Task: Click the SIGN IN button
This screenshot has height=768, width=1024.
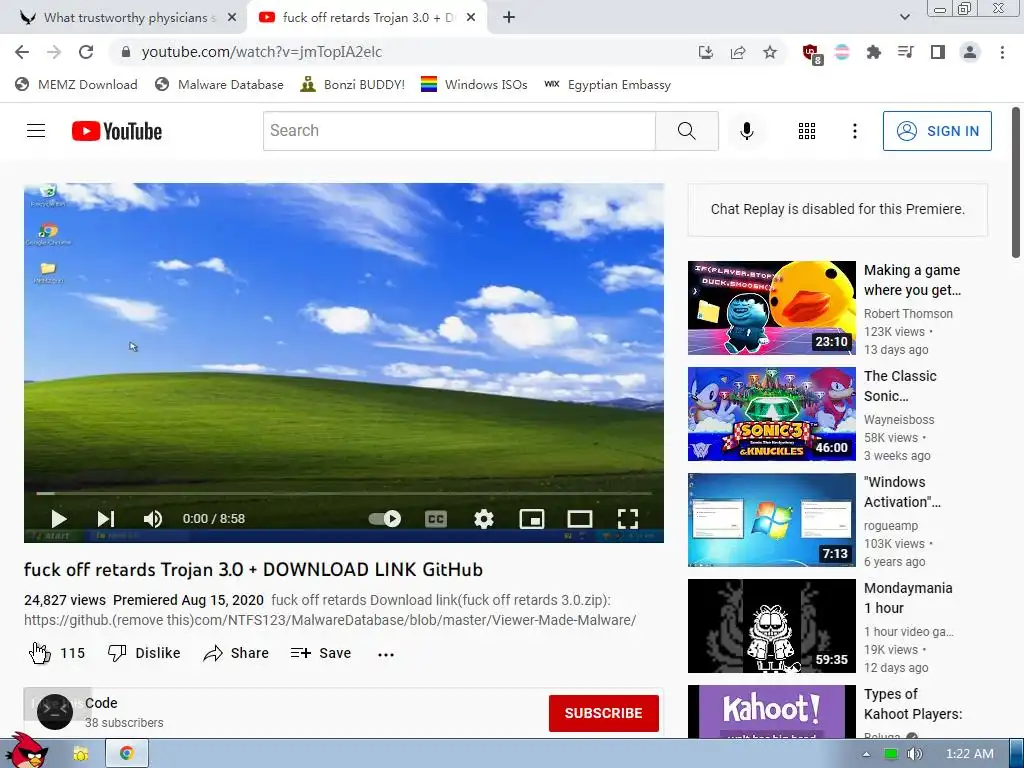Action: click(x=937, y=131)
